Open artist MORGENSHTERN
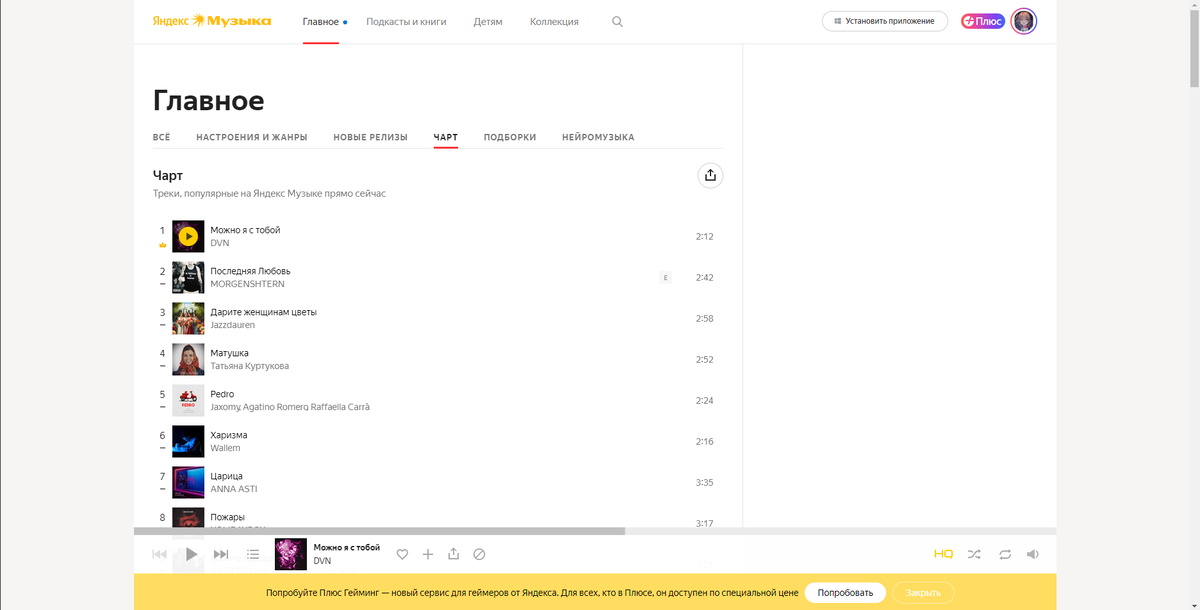This screenshot has height=610, width=1200. pyautogui.click(x=247, y=284)
